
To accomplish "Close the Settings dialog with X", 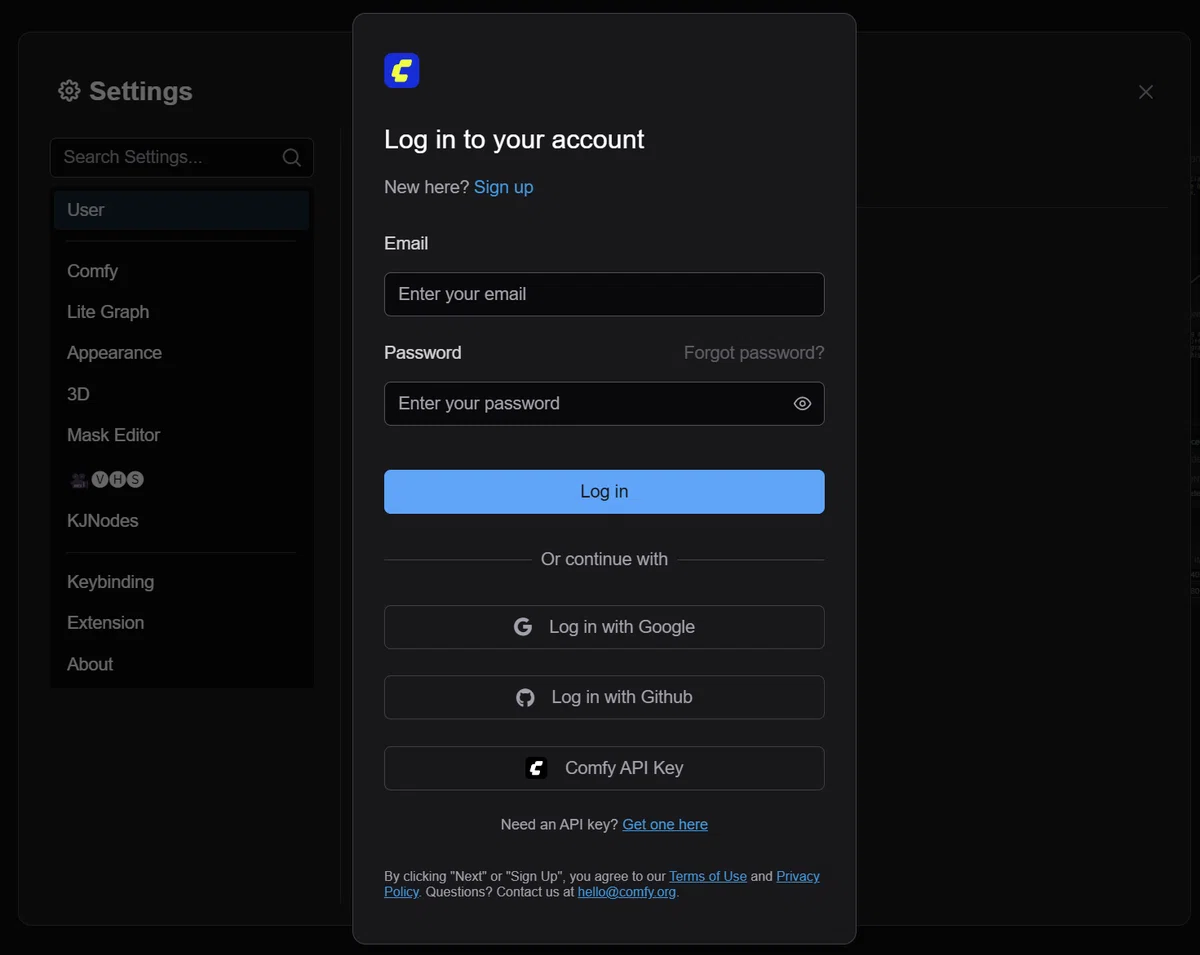I will [x=1146, y=92].
